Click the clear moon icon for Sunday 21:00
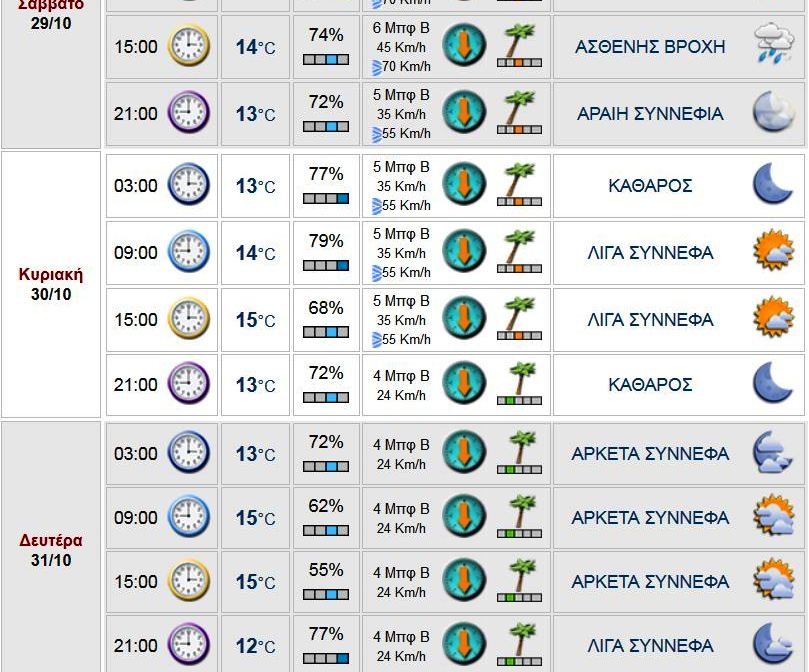The height and width of the screenshot is (672, 809). [772, 384]
